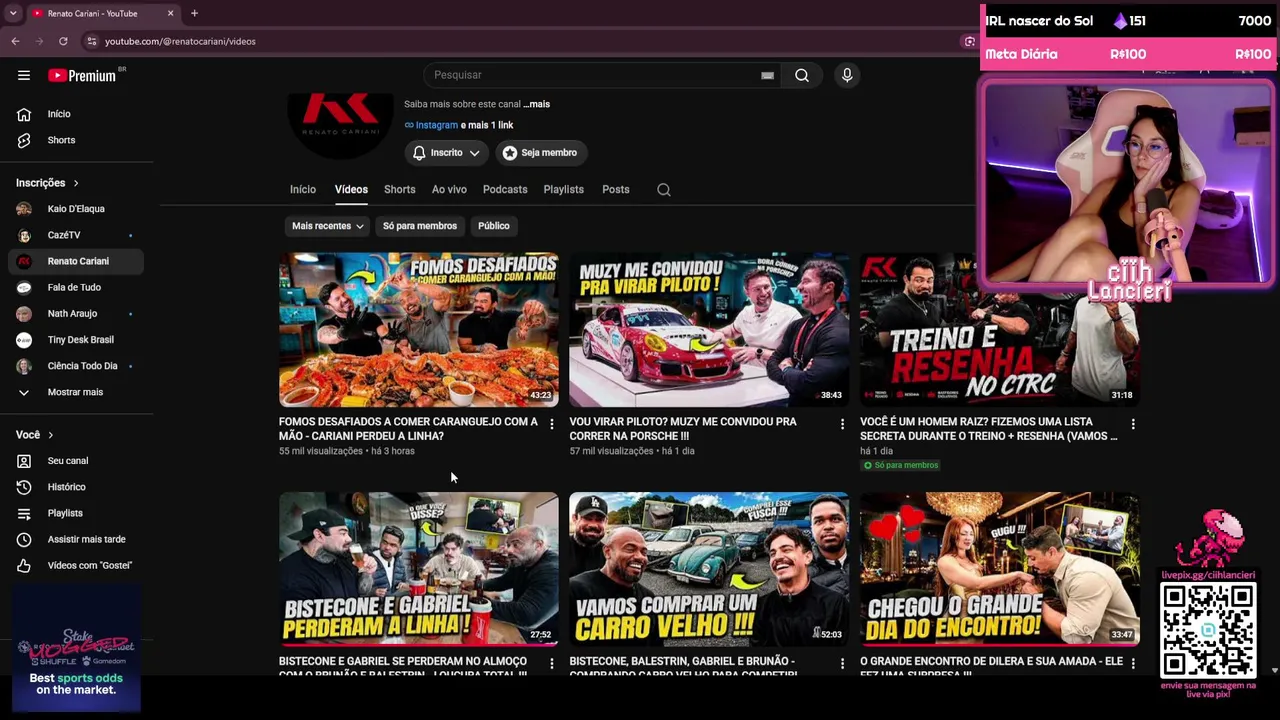Open options for Bistecone e Gabriel almoço video
The width and height of the screenshot is (1280, 720).
click(x=551, y=663)
